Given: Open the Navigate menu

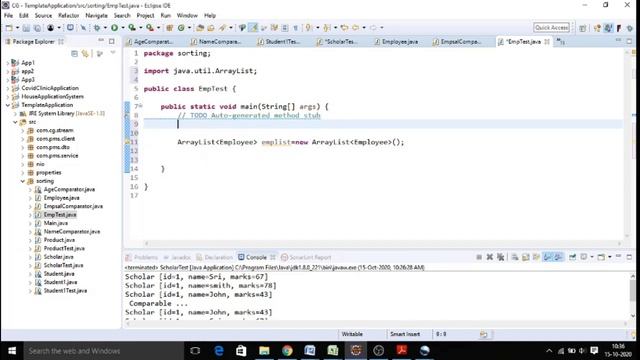Looking at the screenshot, I should (97, 16).
